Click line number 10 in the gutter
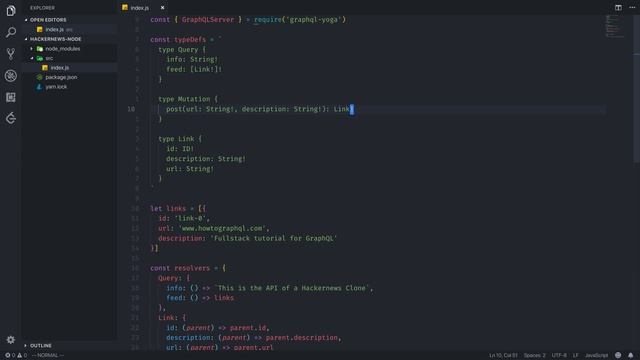The height and width of the screenshot is (360, 640). [131, 109]
